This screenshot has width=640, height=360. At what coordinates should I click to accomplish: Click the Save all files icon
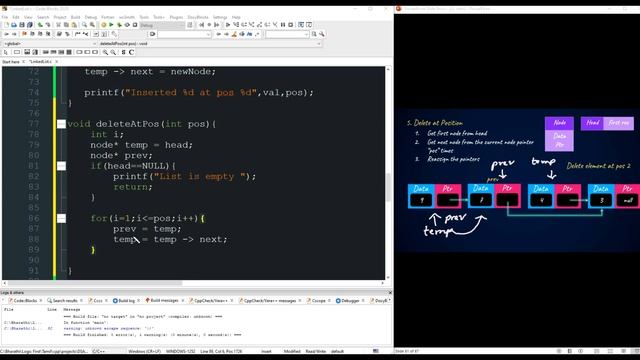[x=30, y=25]
